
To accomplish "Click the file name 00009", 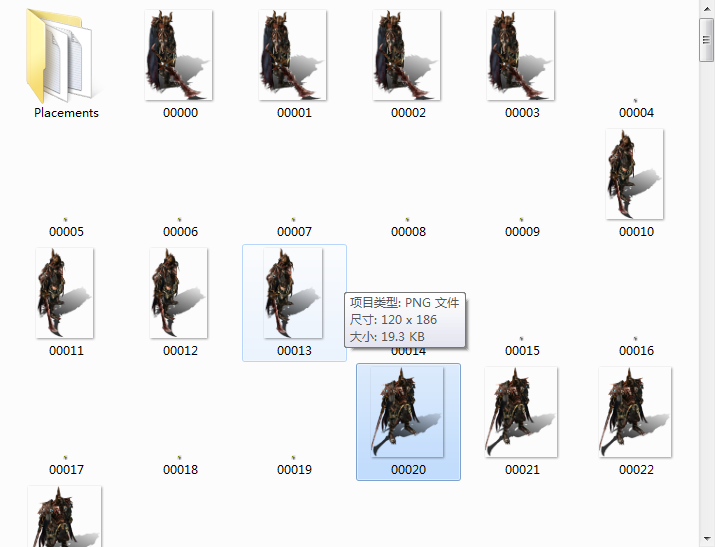I will coord(522,232).
